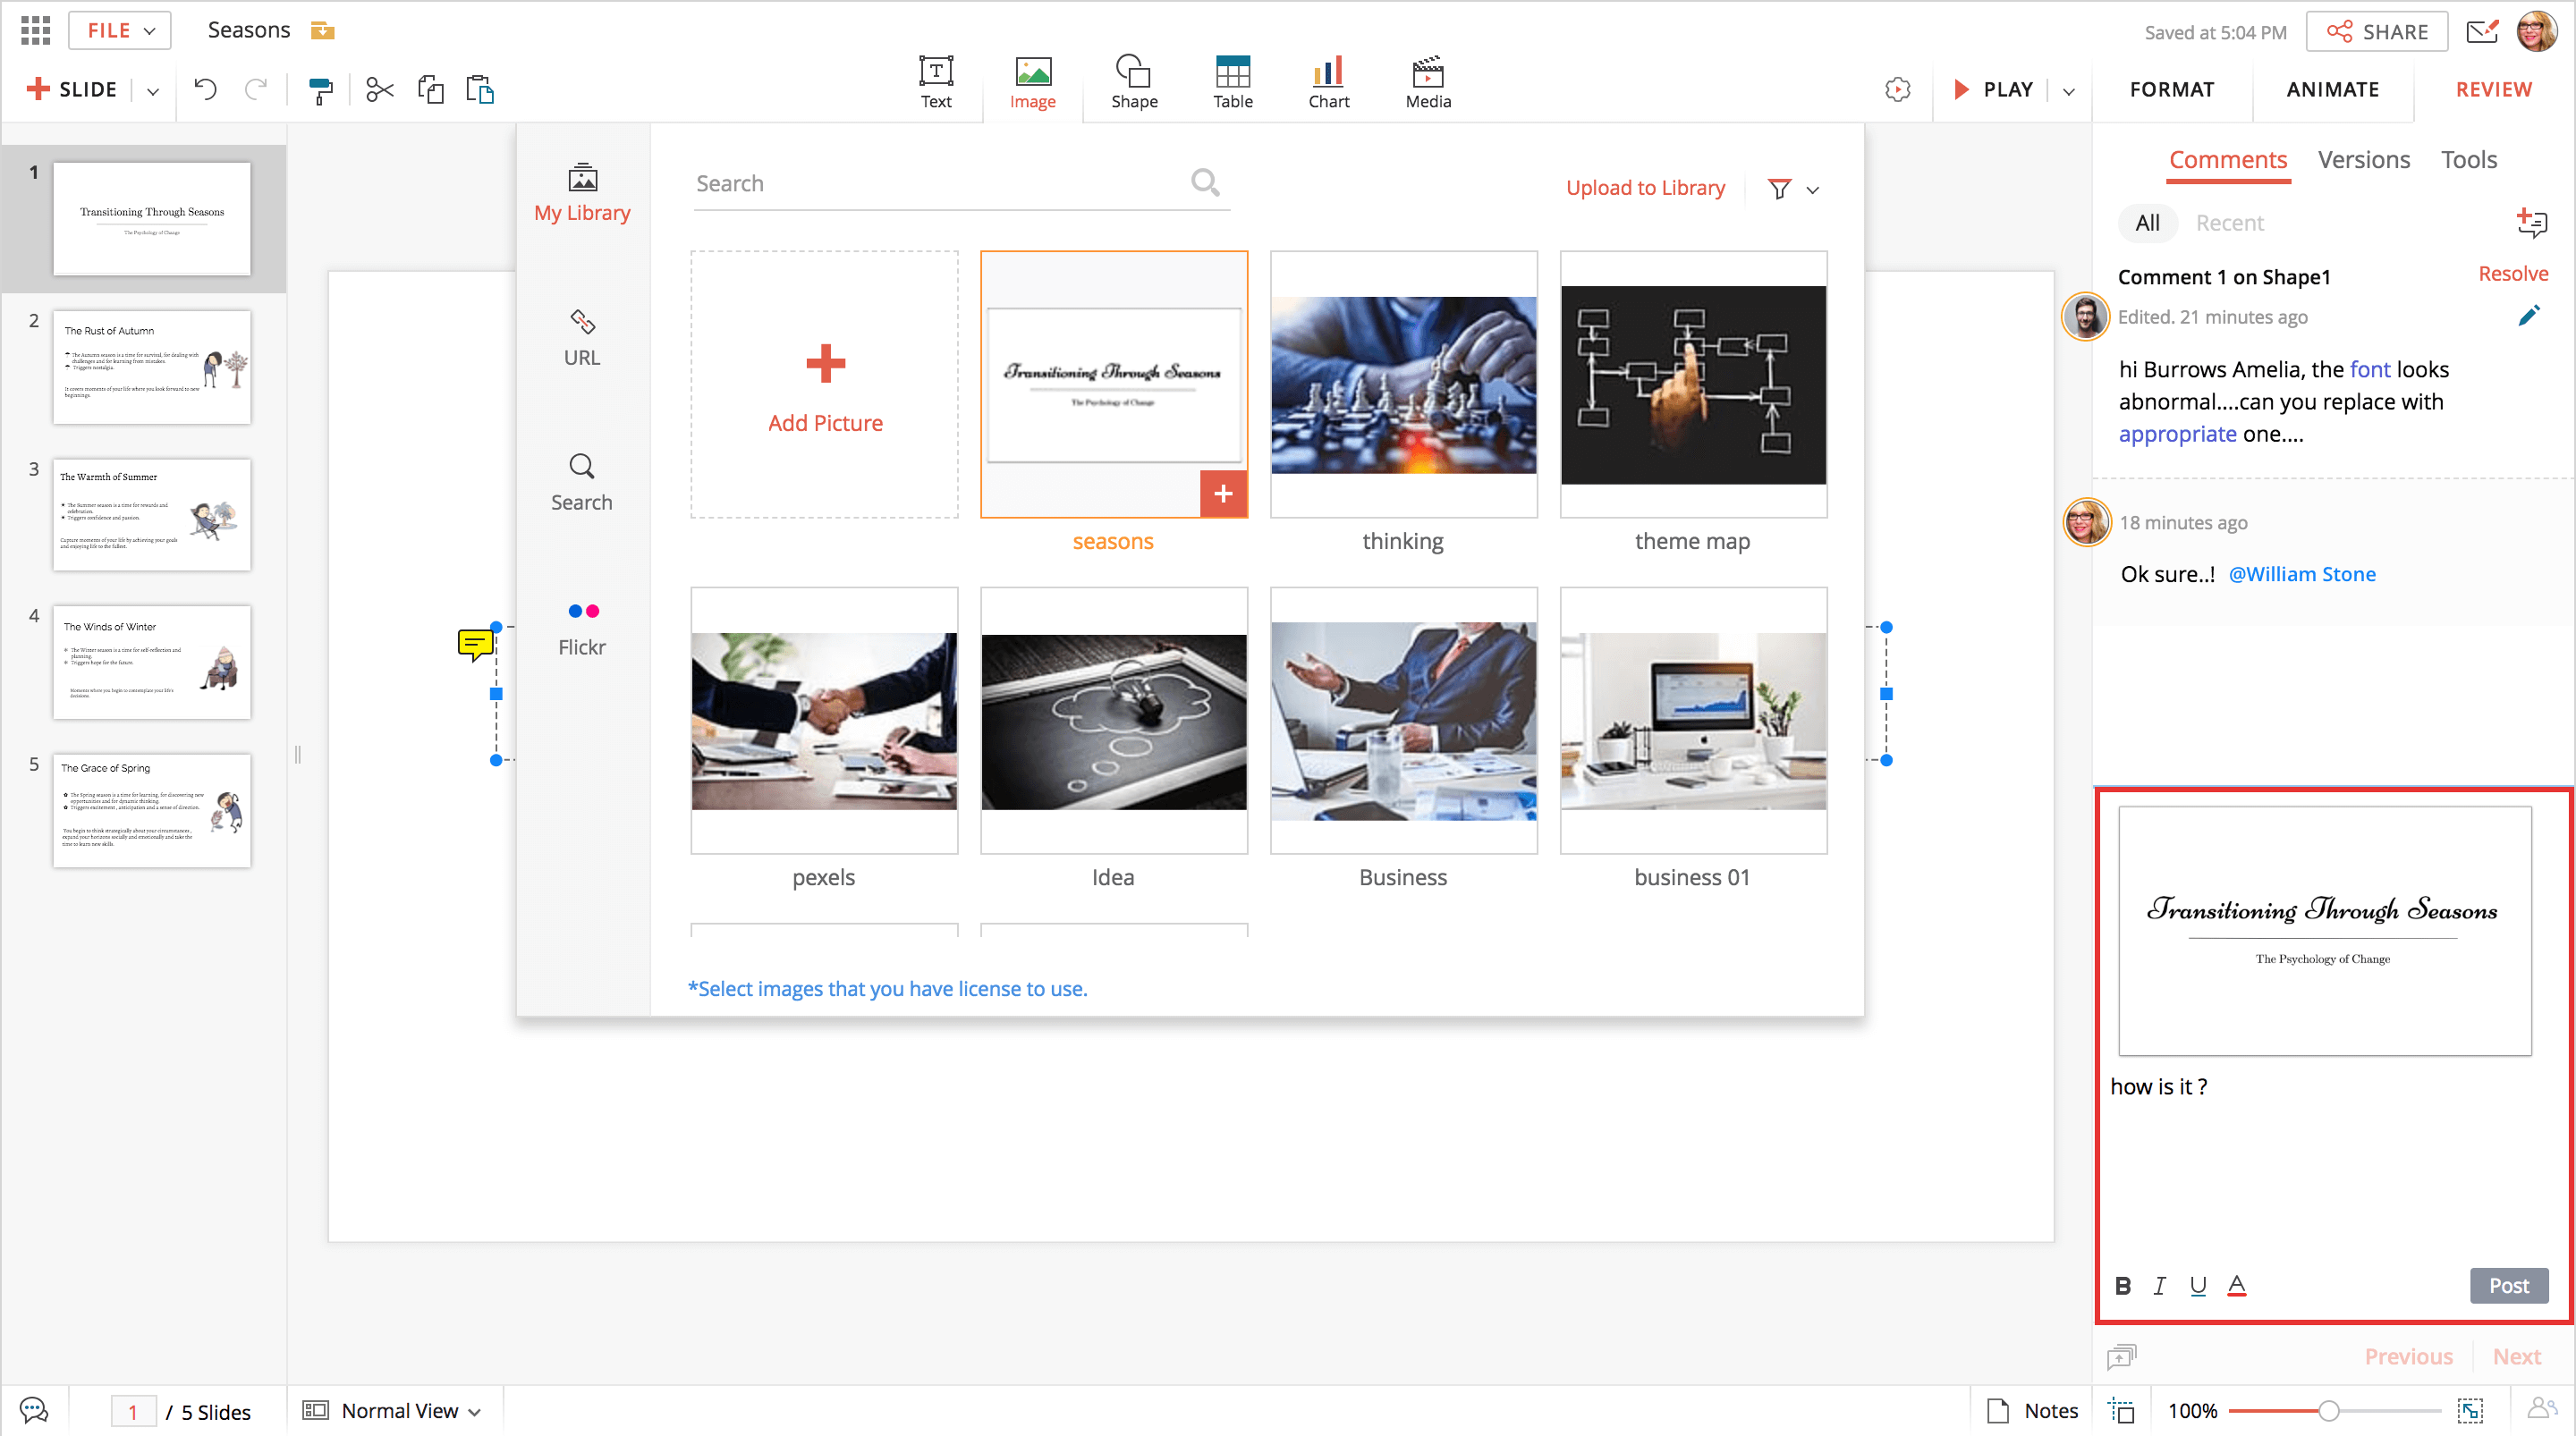2576x1436 pixels.
Task: Click Upload to Library link
Action: coord(1645,188)
